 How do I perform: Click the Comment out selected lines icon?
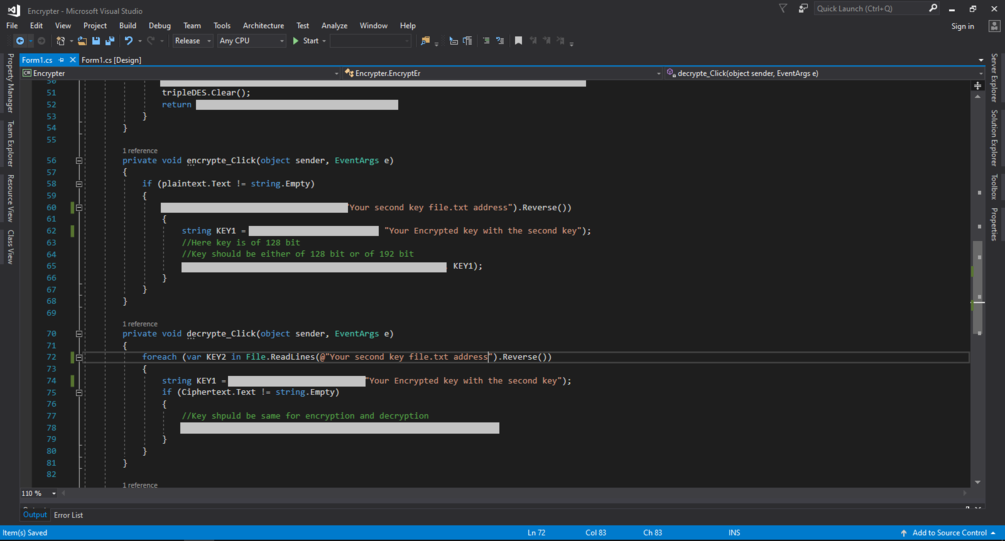coord(486,41)
